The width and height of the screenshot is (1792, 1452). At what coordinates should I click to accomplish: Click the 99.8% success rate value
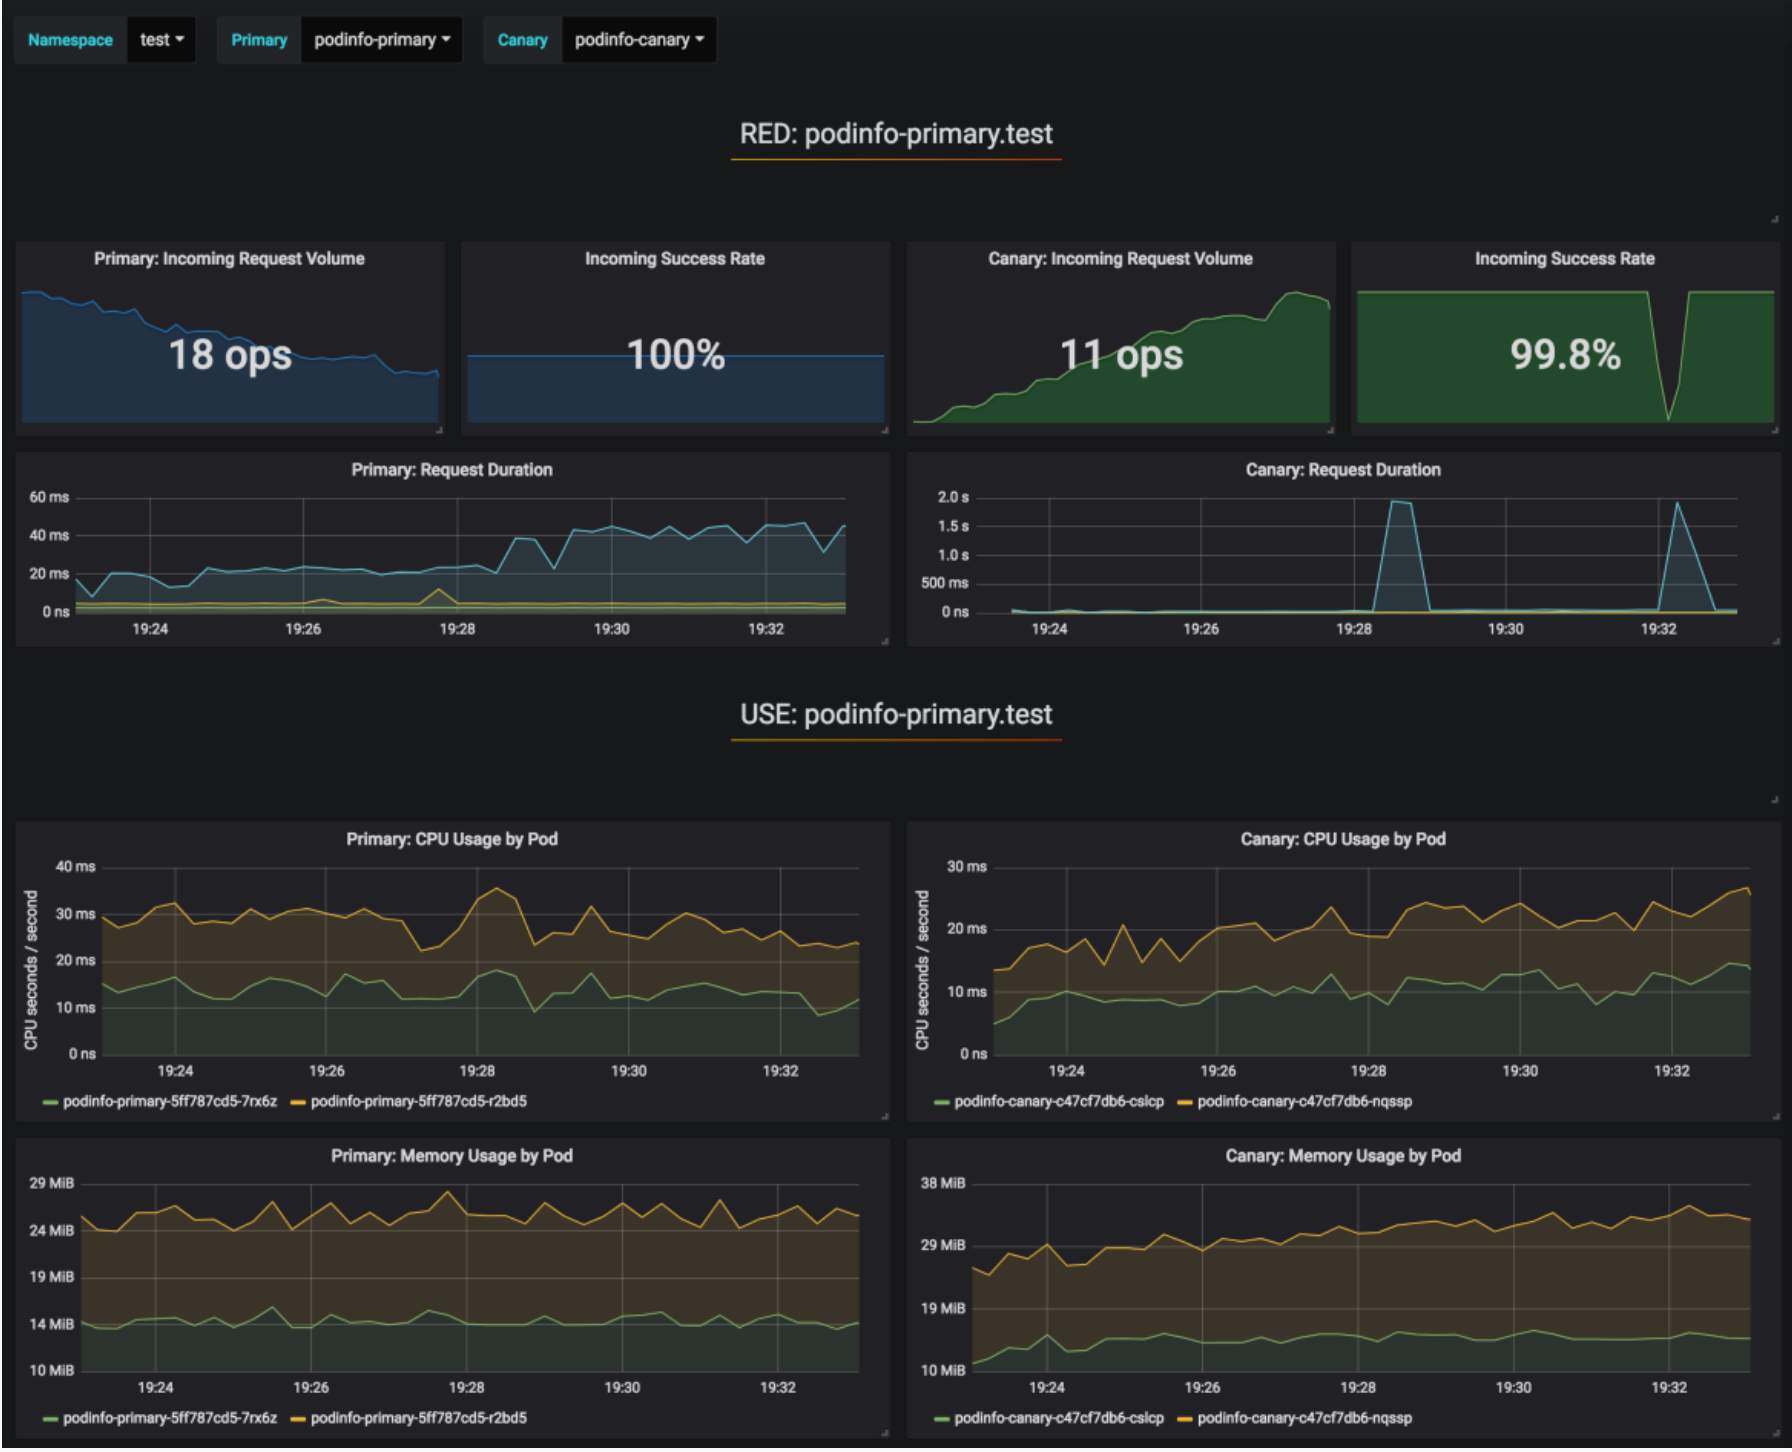coord(1565,355)
